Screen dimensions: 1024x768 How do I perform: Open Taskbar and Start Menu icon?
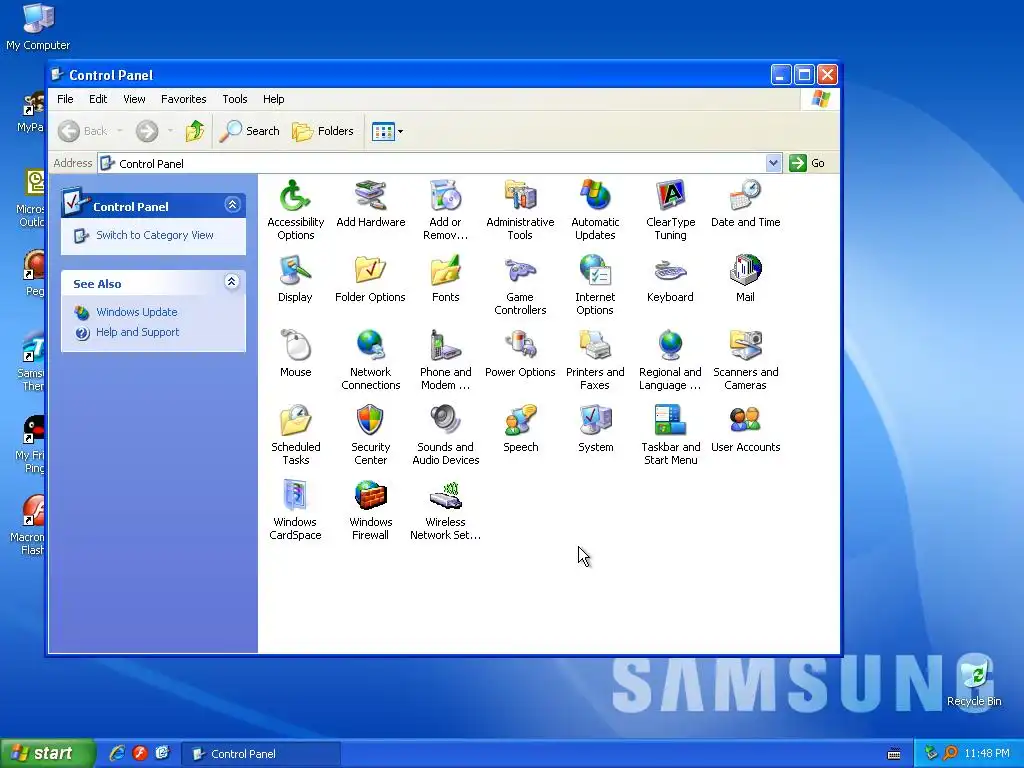click(670, 421)
